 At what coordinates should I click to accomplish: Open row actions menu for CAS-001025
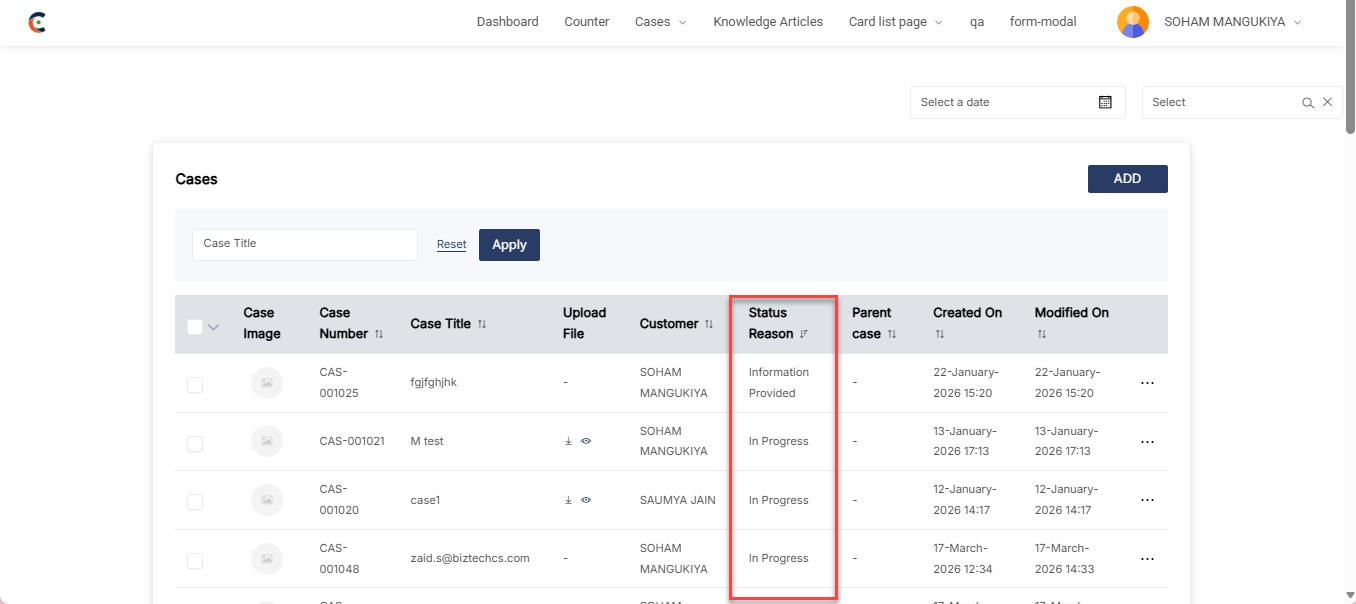pyautogui.click(x=1147, y=383)
